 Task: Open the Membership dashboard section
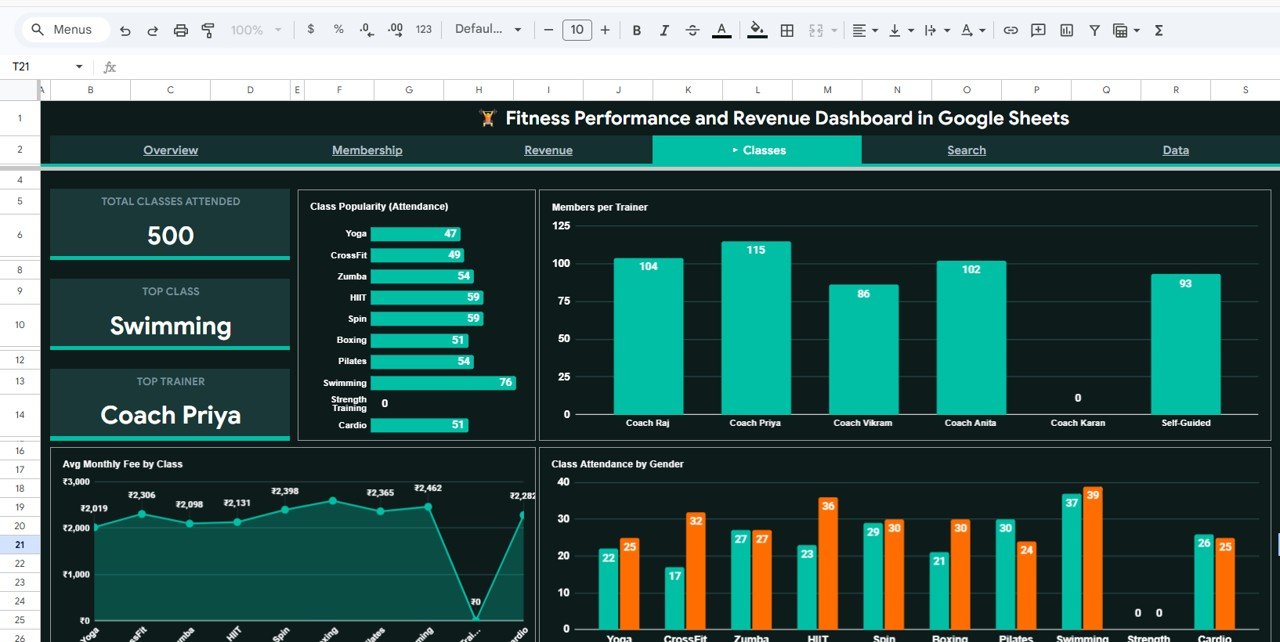pos(367,150)
